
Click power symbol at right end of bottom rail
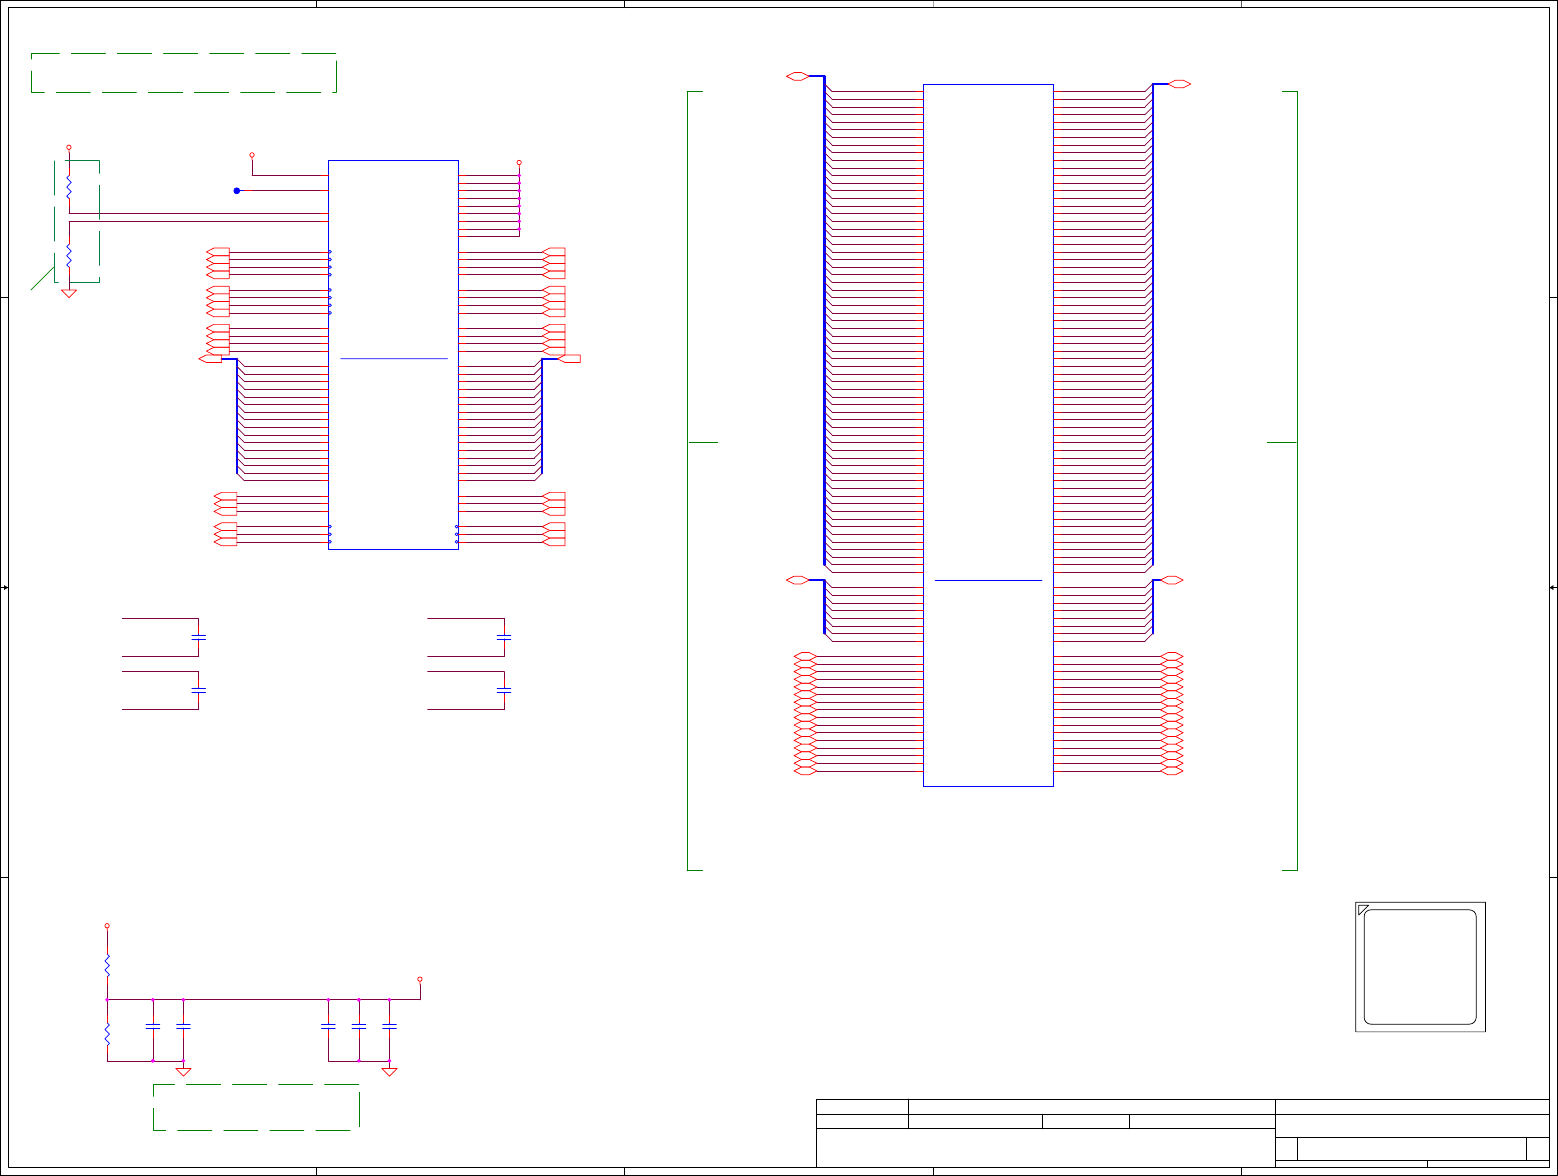tap(420, 979)
